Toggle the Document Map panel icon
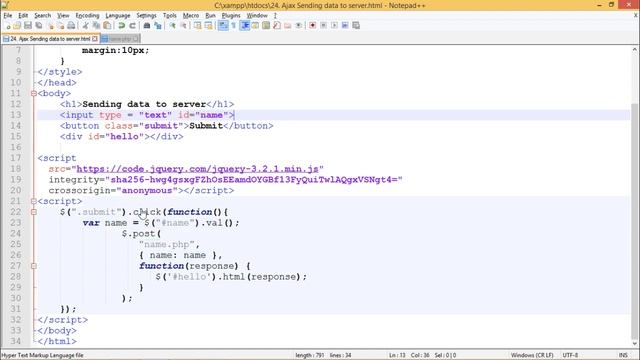640x360 pixels. point(266,26)
